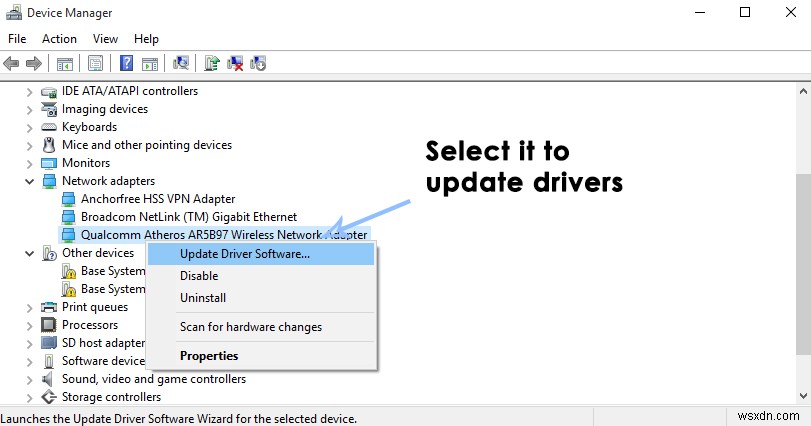Image resolution: width=811 pixels, height=426 pixels.
Task: Click Show/Hide Action Pane toolbar icon
Action: click(x=150, y=64)
